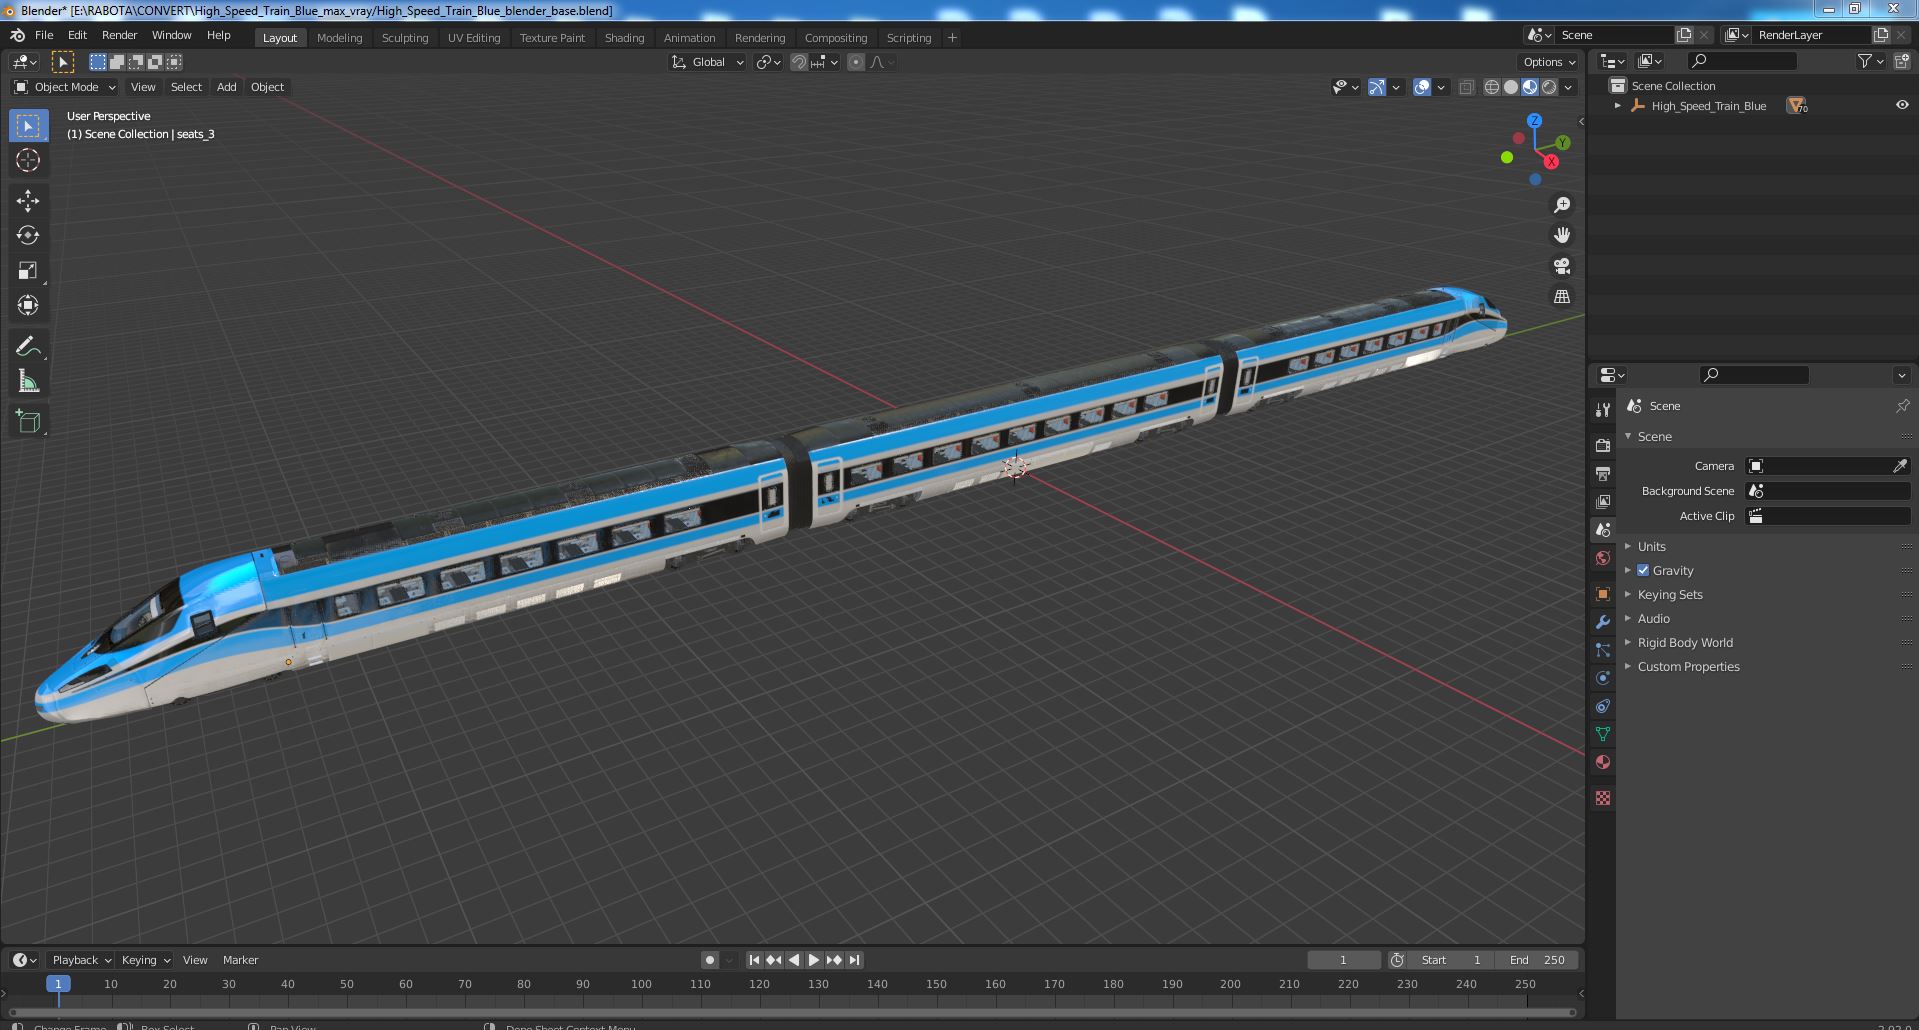Open the Material properties tab

click(1603, 762)
